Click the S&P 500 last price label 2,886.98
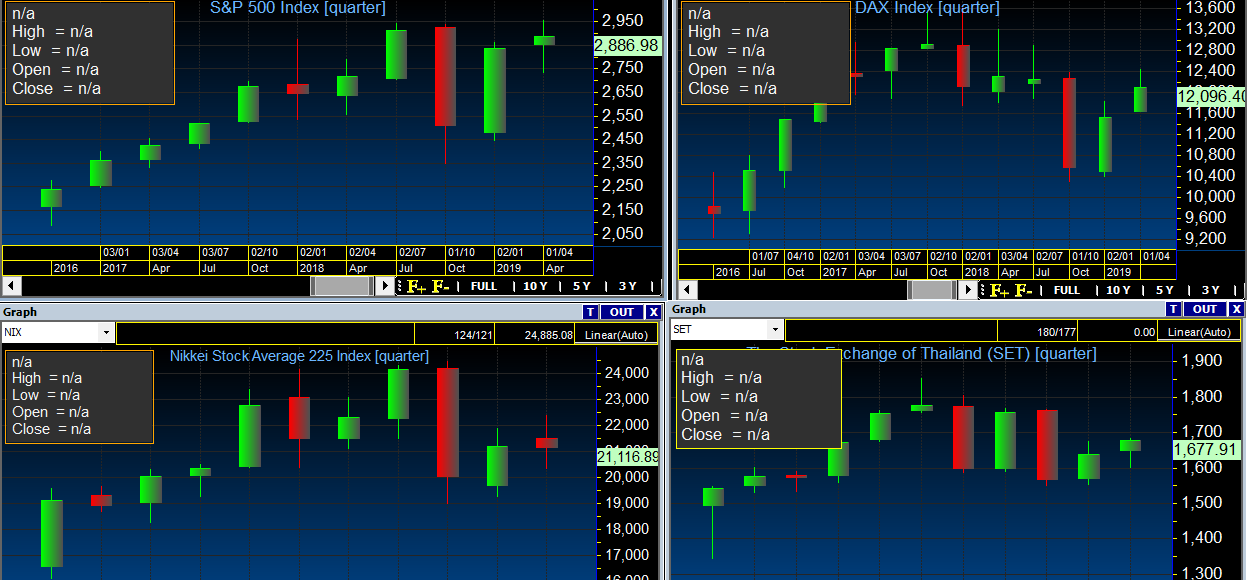The width and height of the screenshot is (1247, 580). coord(627,45)
